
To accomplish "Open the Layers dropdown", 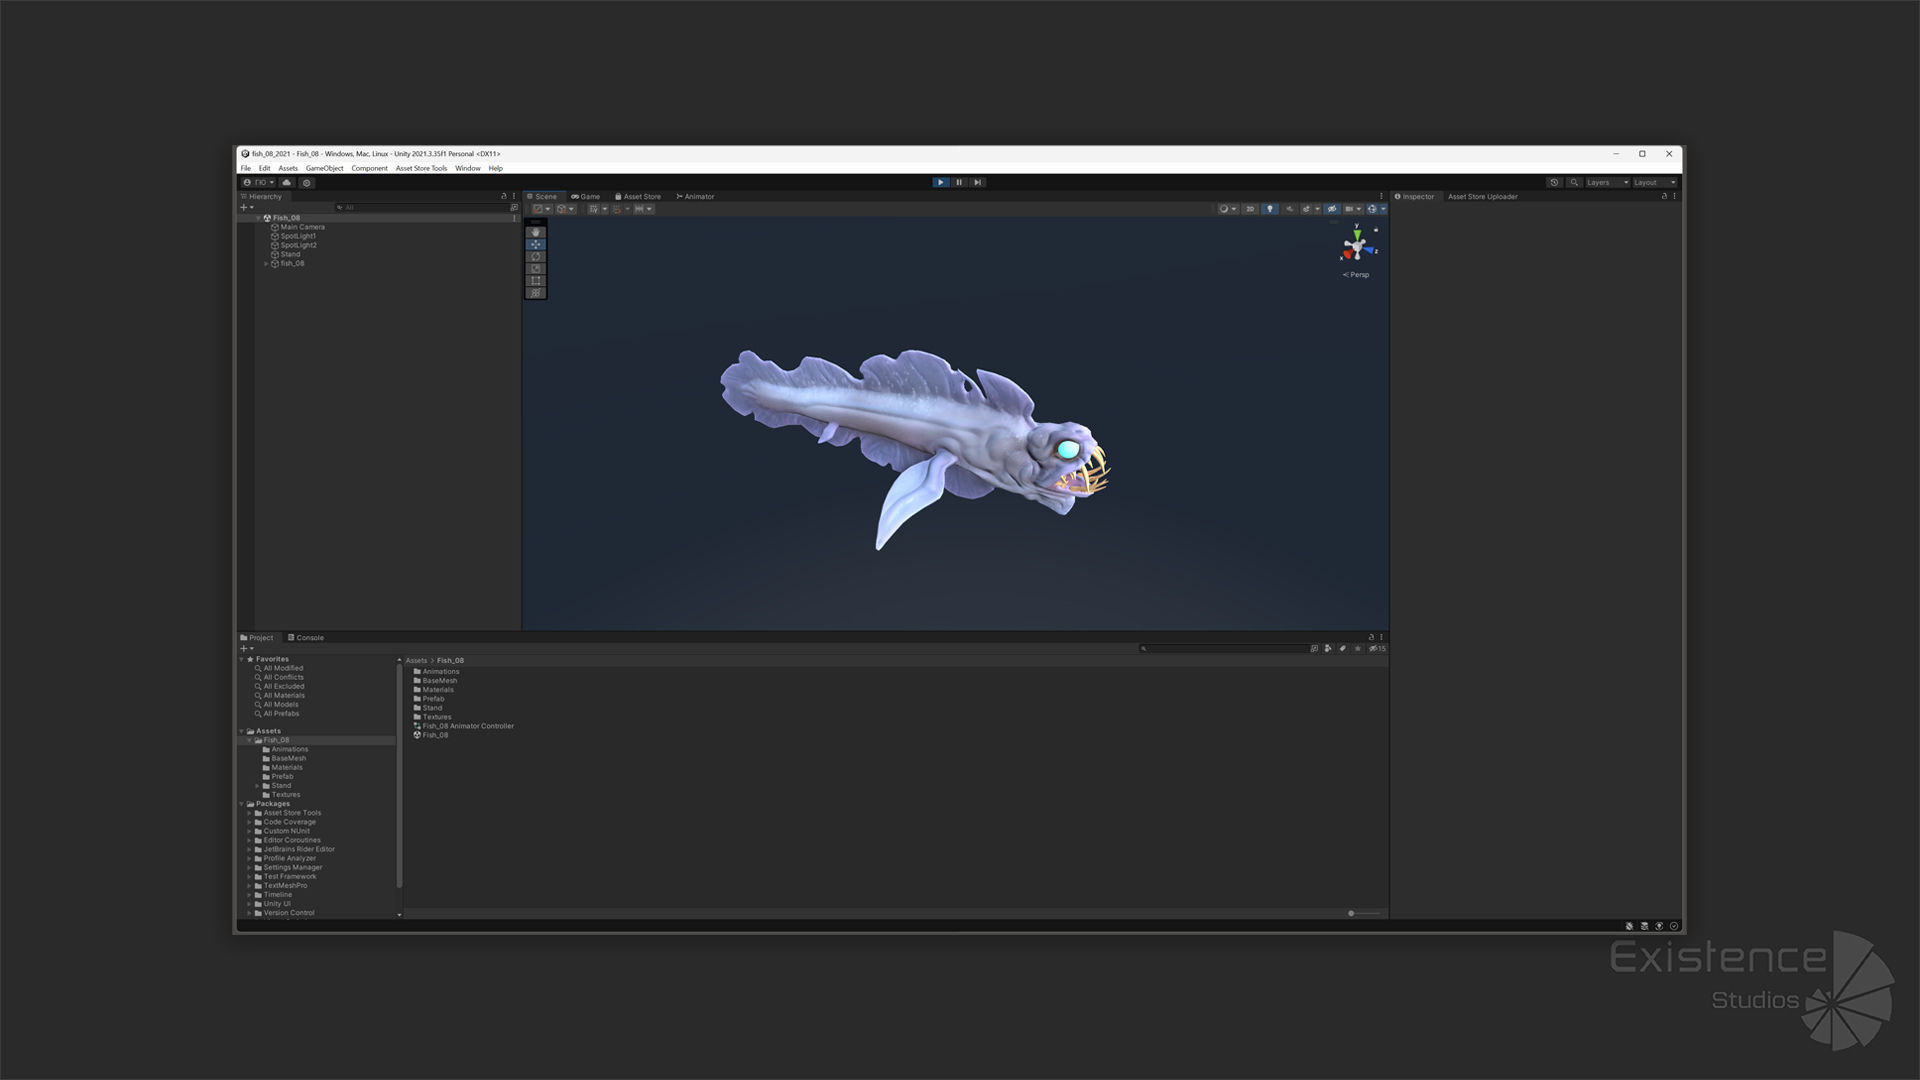I will pos(1608,182).
